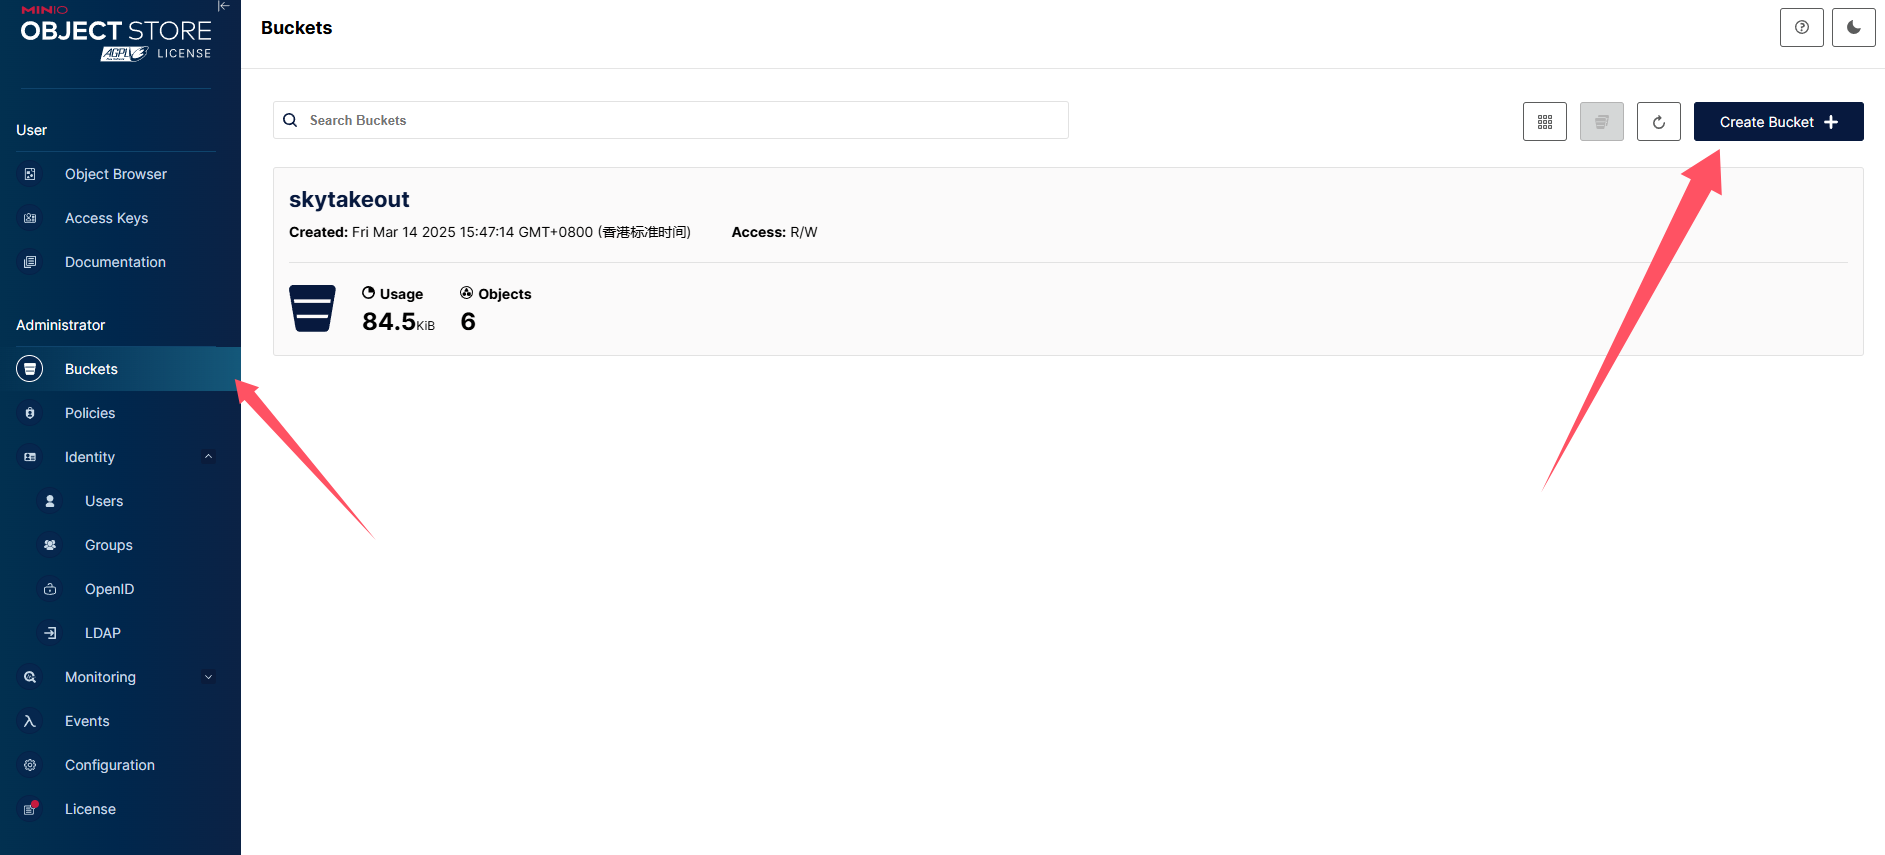This screenshot has width=1885, height=855.
Task: Click the OpenID lock icon
Action: tap(50, 589)
